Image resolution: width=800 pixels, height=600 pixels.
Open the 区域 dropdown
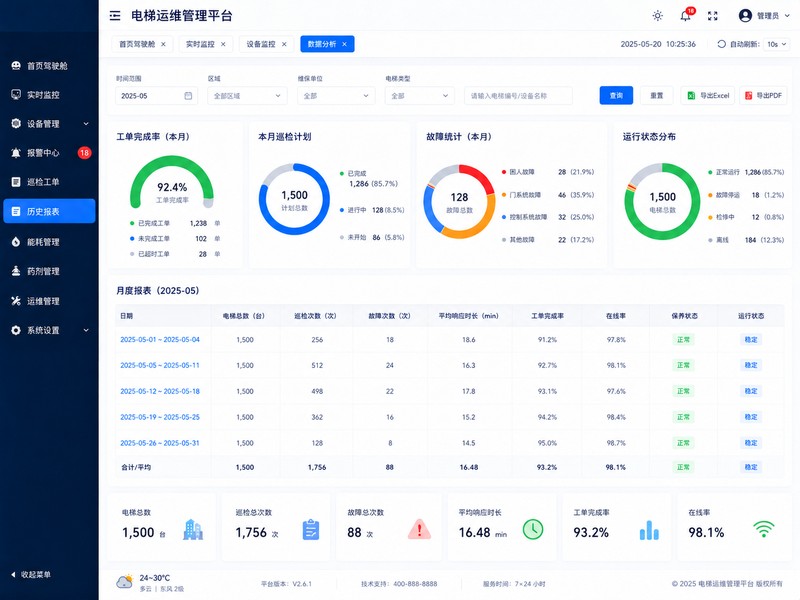click(247, 95)
